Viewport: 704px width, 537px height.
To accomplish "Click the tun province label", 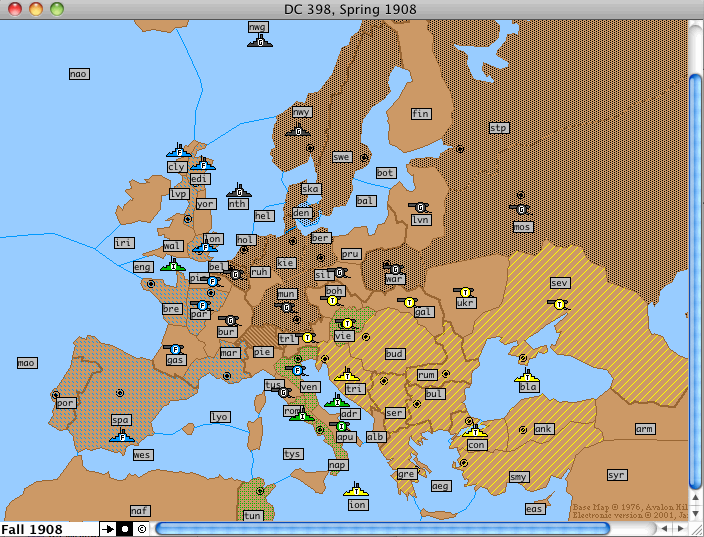I will pos(252,515).
